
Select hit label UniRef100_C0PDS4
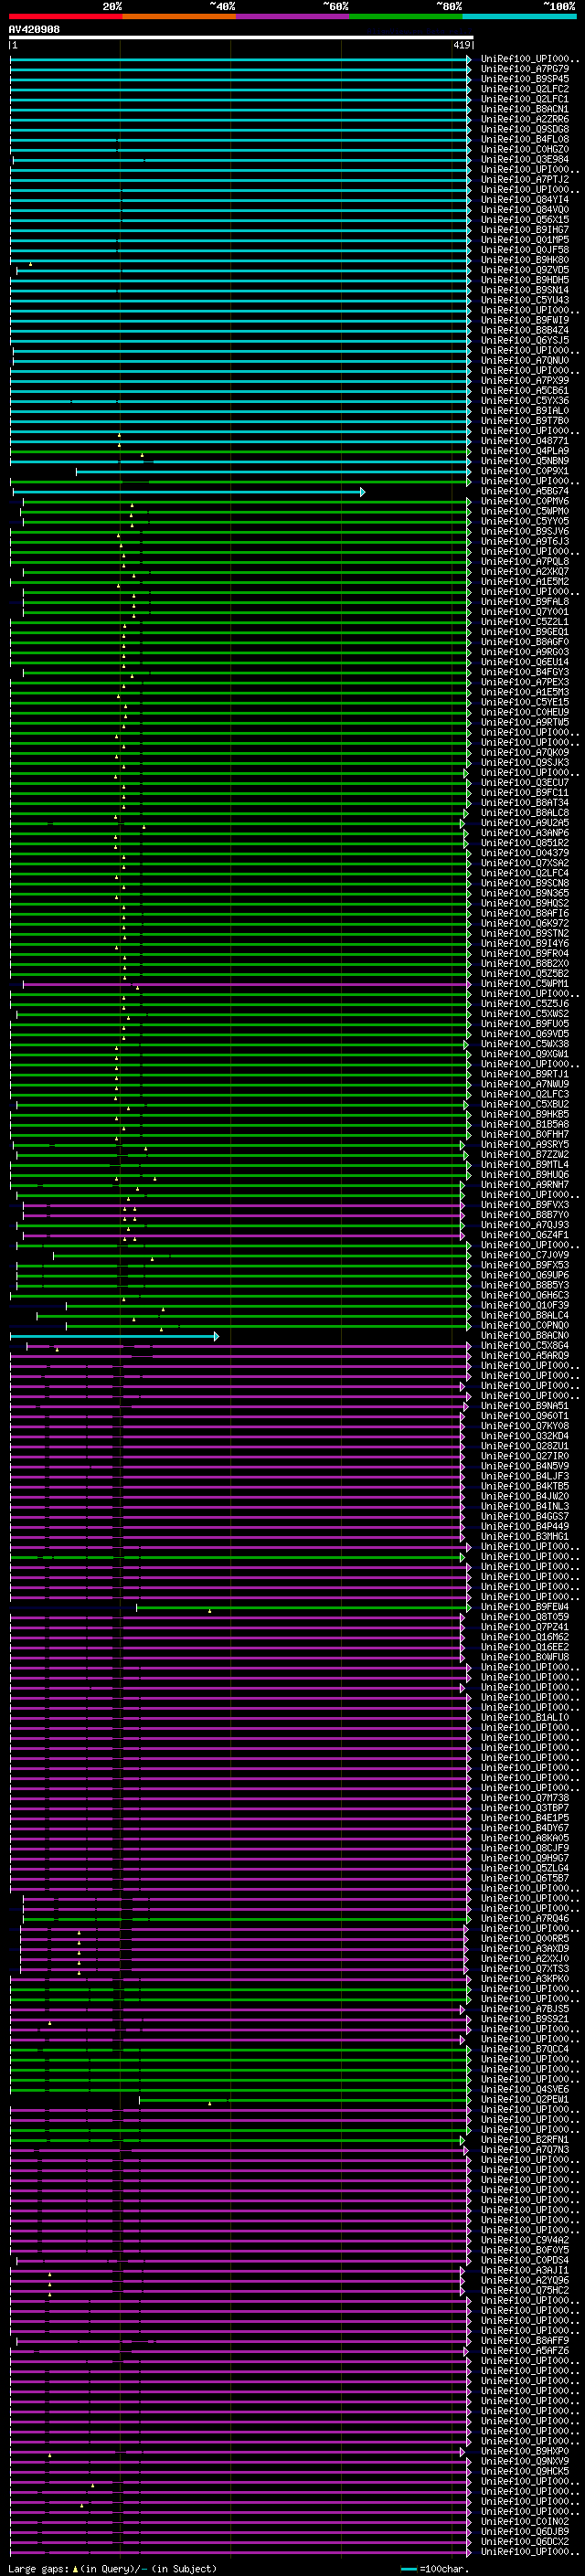tap(525, 2260)
